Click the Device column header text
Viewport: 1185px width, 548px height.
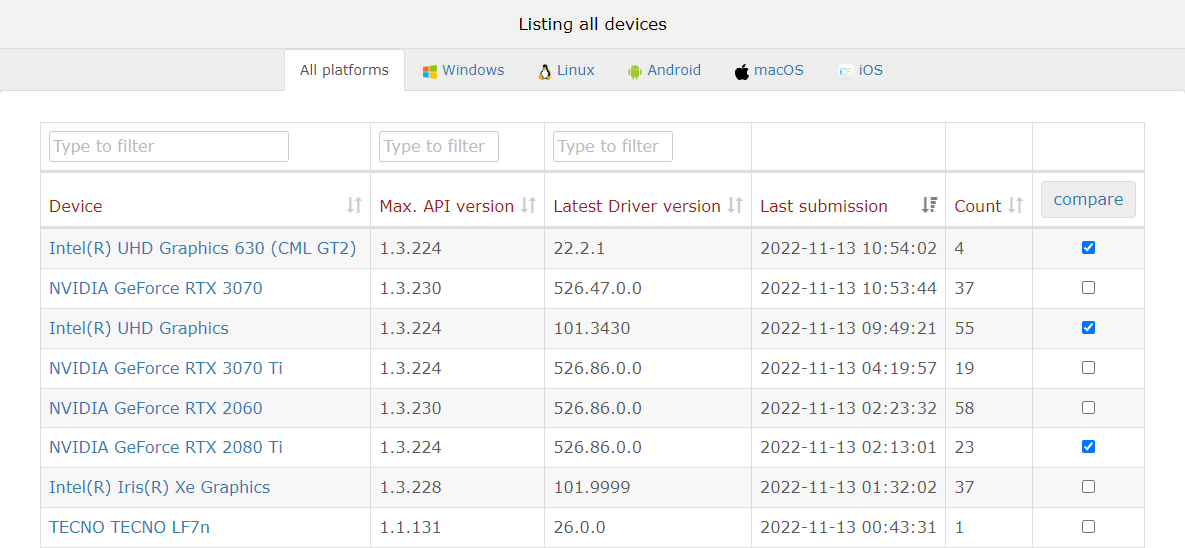tap(76, 206)
